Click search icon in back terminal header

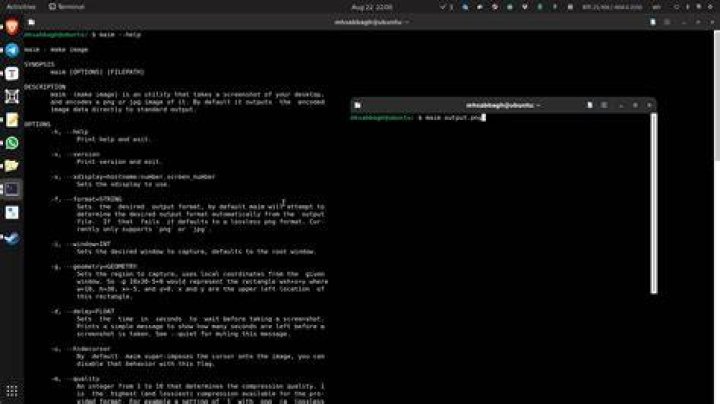pyautogui.click(x=652, y=22)
